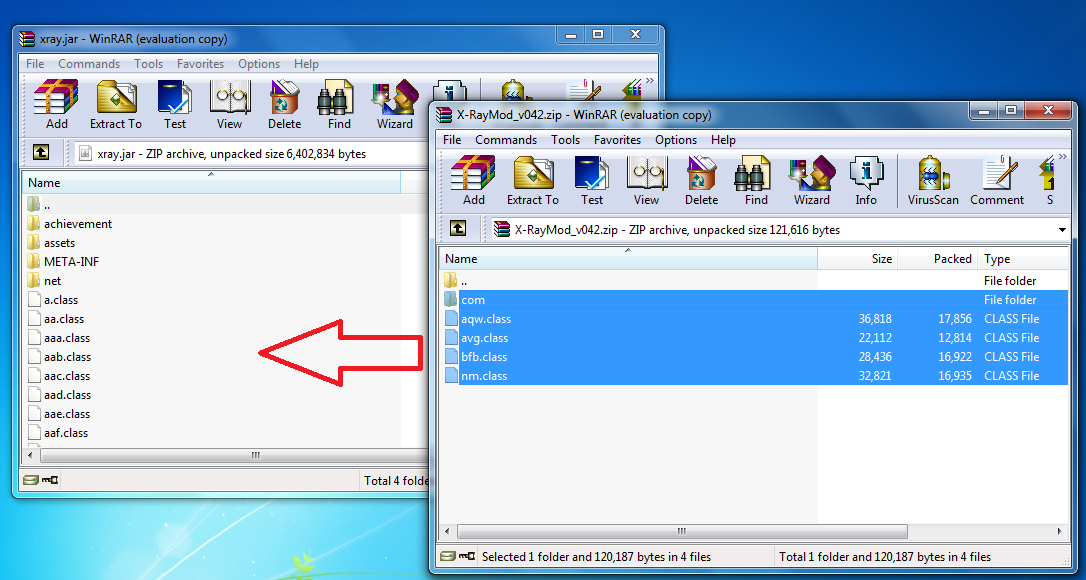Open Options menu in xray.jar window

pos(259,64)
